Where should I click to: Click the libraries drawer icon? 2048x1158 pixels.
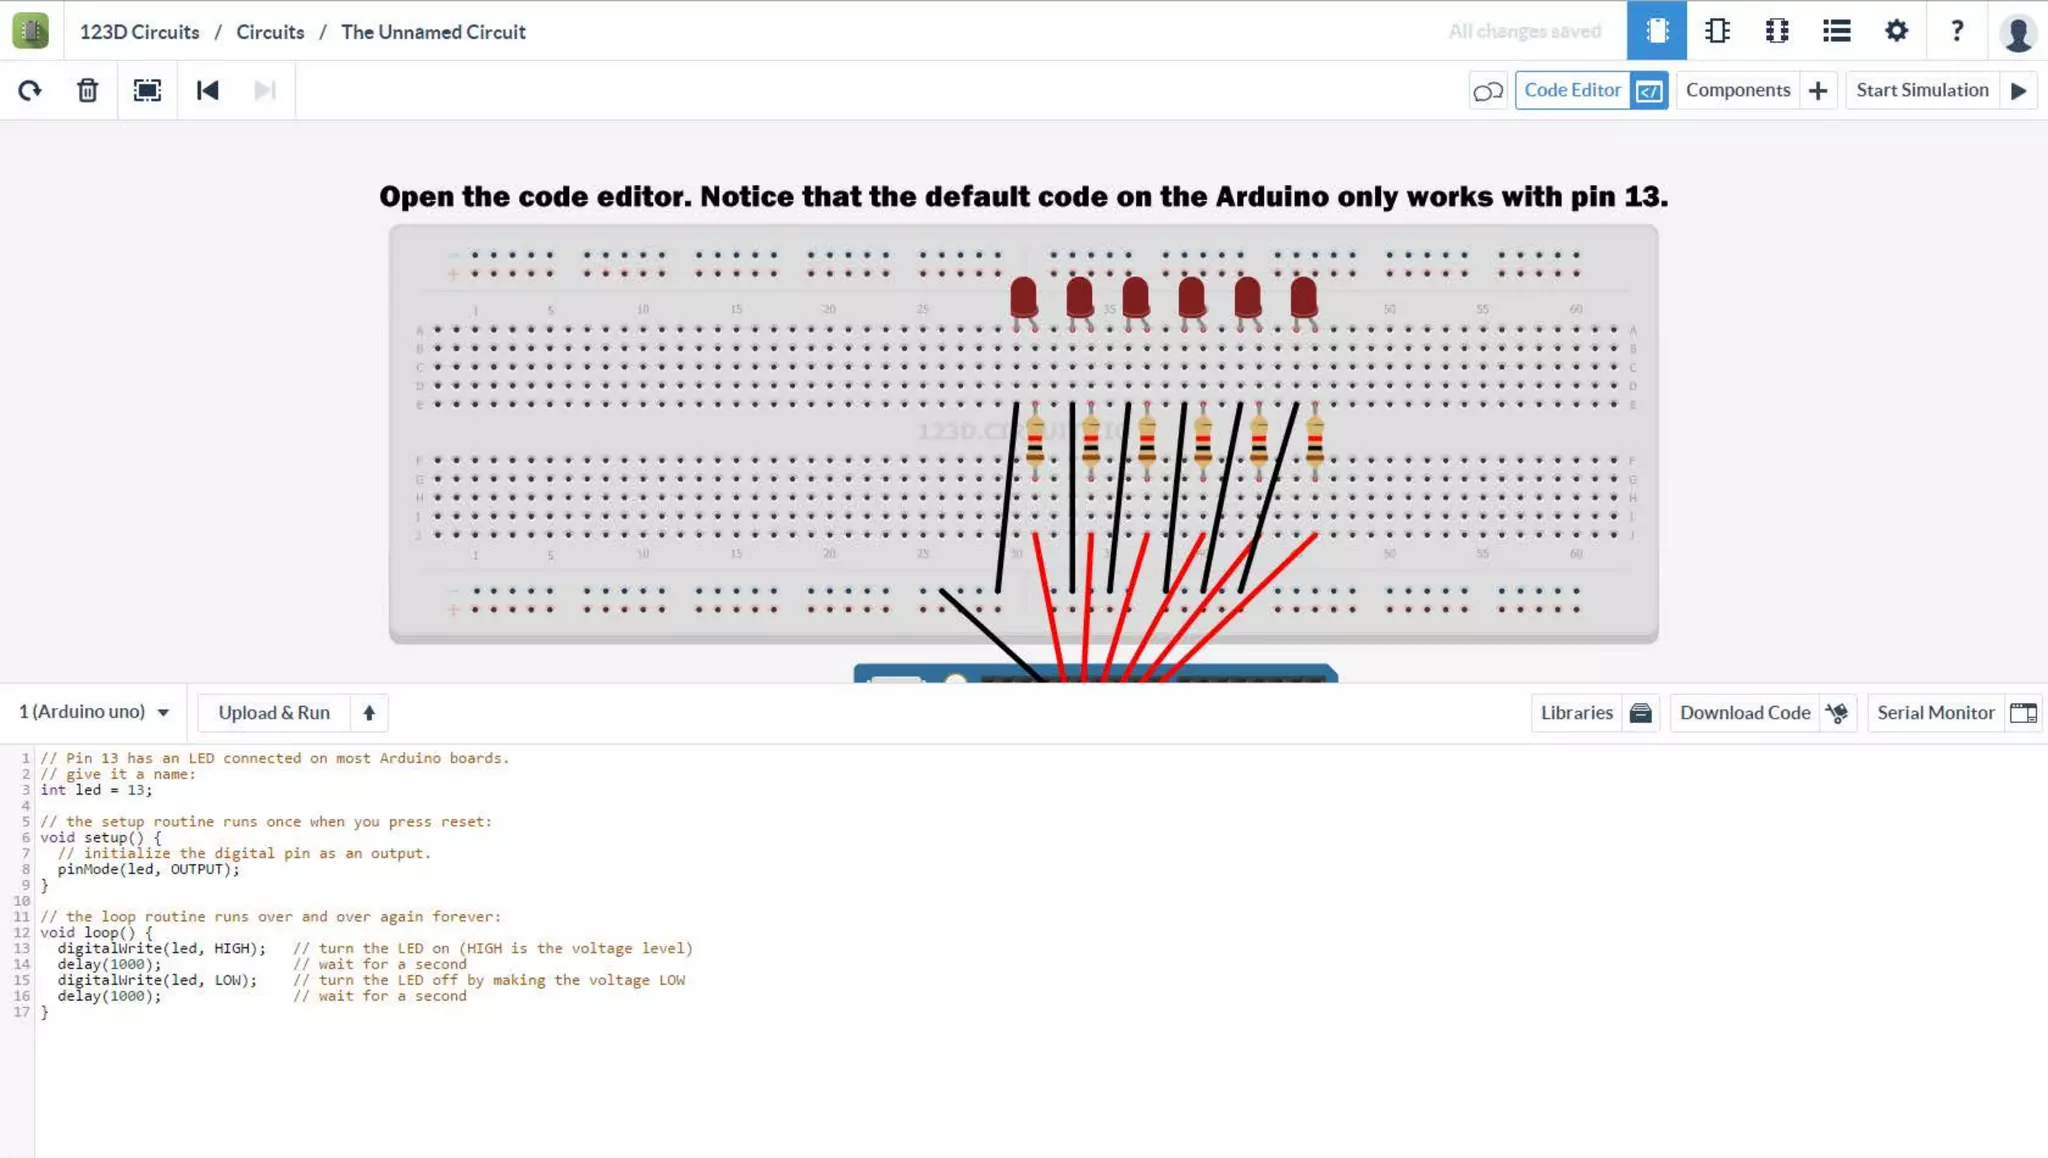coord(1641,713)
